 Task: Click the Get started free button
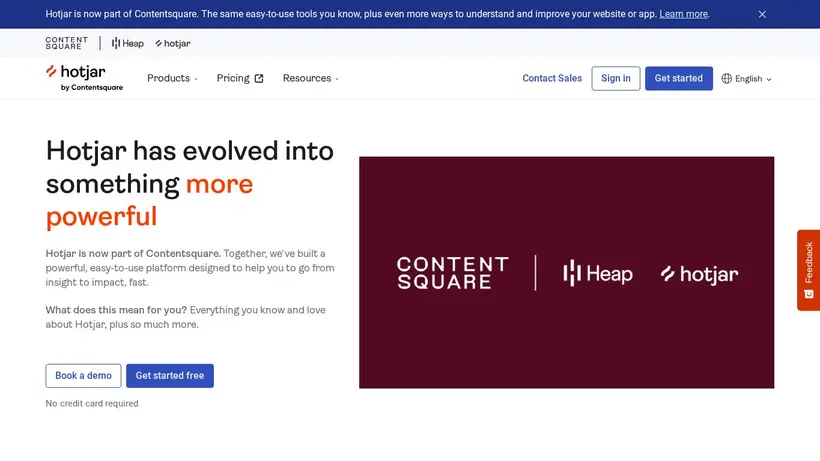pyautogui.click(x=169, y=376)
